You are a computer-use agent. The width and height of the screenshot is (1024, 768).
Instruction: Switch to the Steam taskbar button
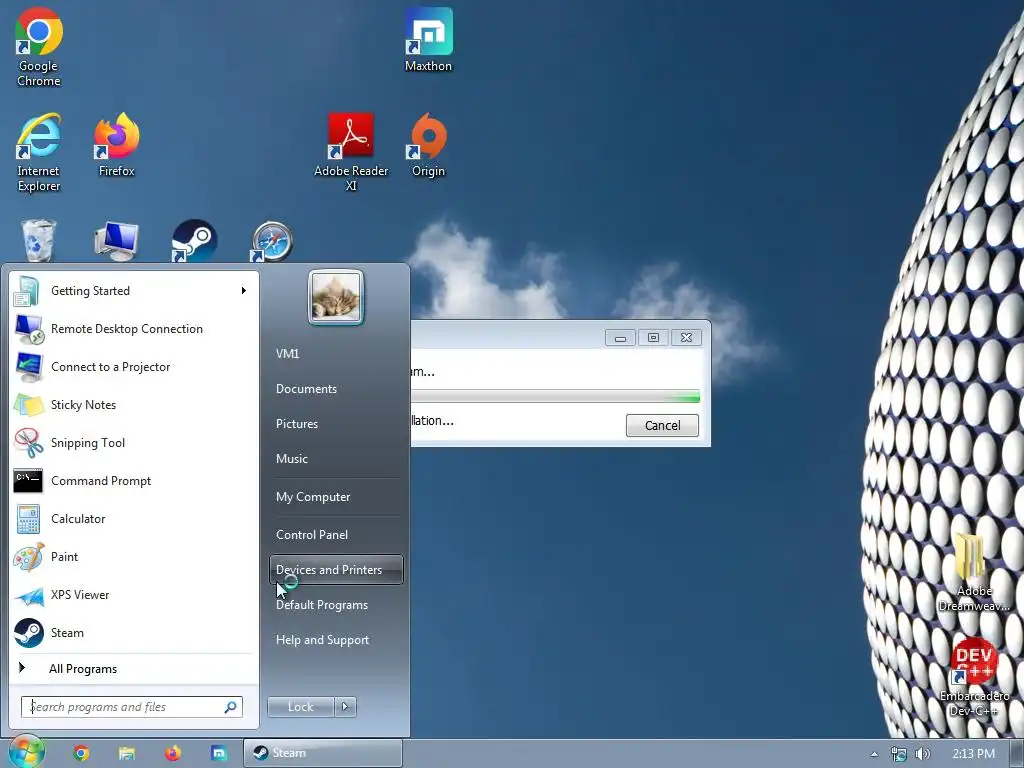(x=323, y=753)
